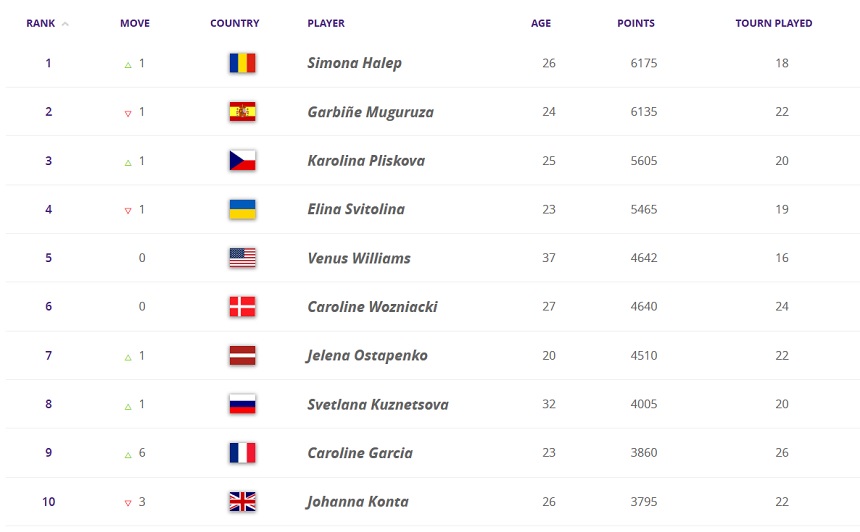Open Simona Halep's player profile
The height and width of the screenshot is (532, 860).
pos(354,63)
